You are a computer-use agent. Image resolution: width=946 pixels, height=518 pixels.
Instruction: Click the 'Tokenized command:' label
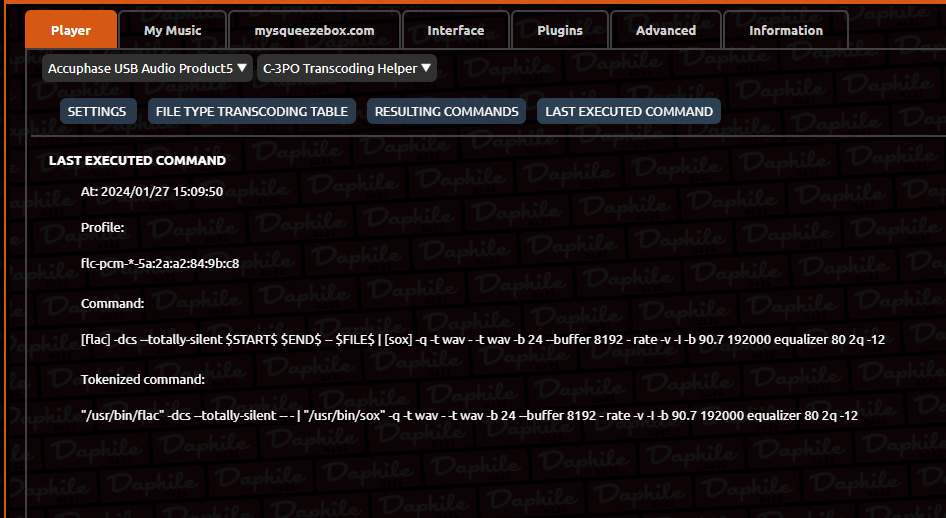(x=143, y=379)
